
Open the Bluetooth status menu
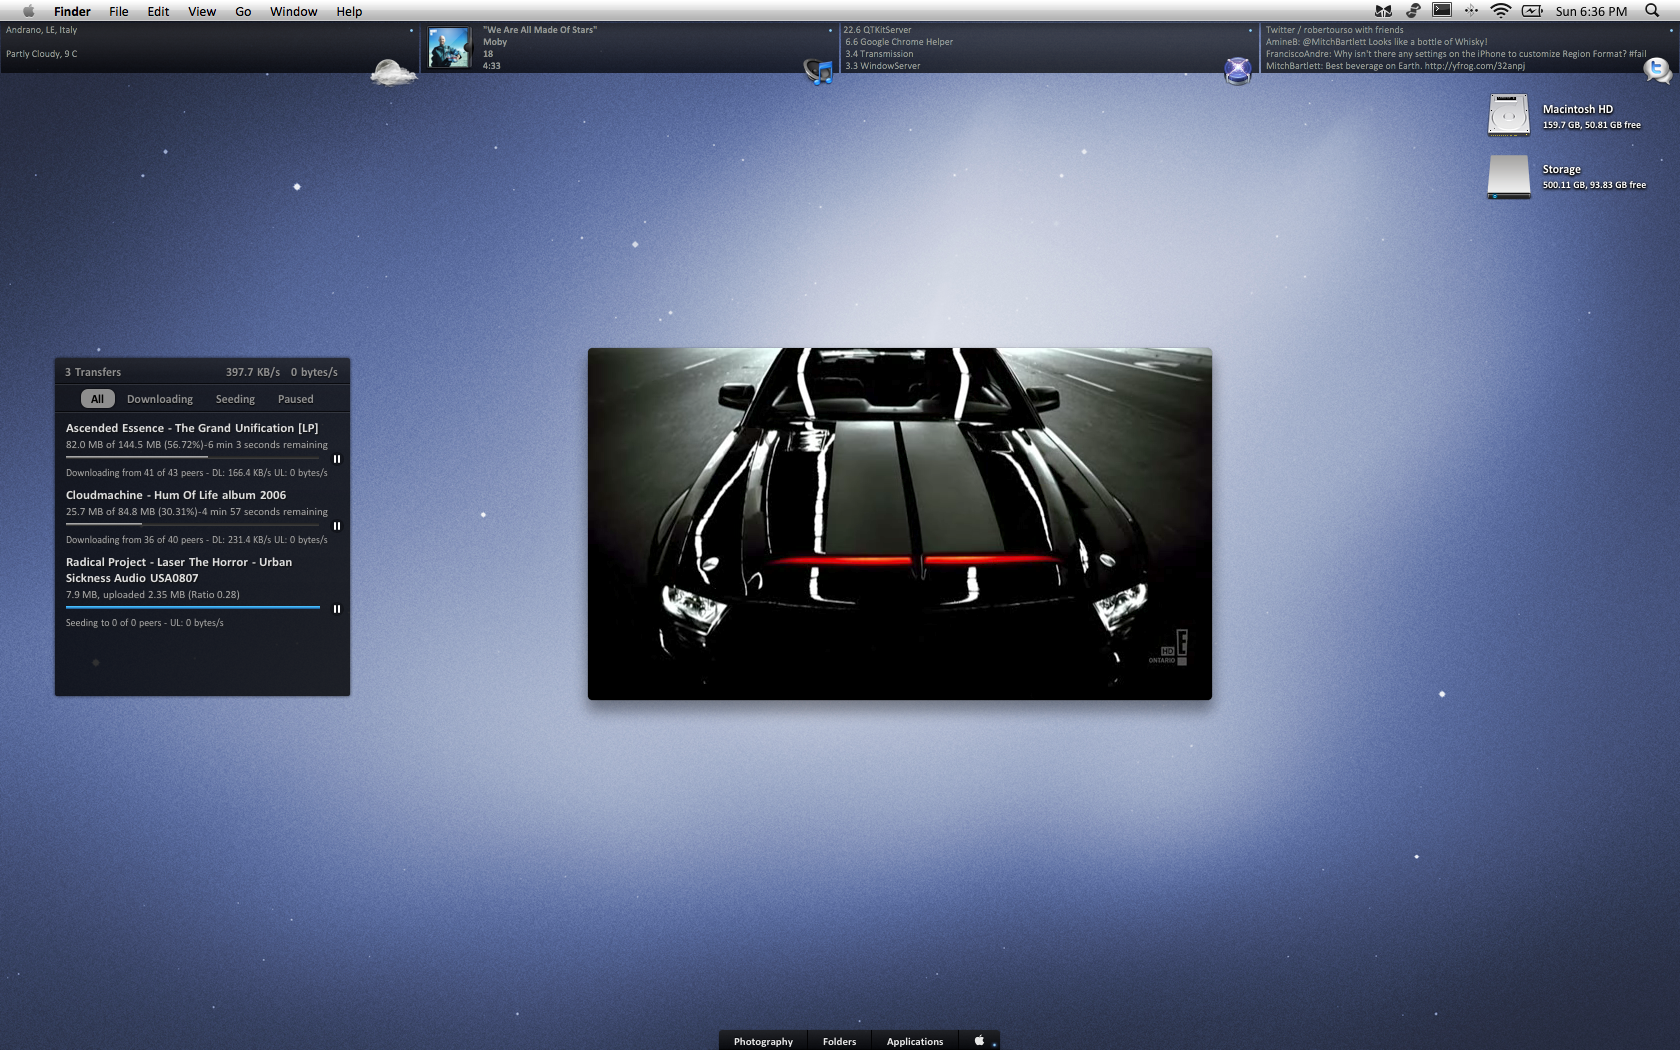tap(1471, 11)
